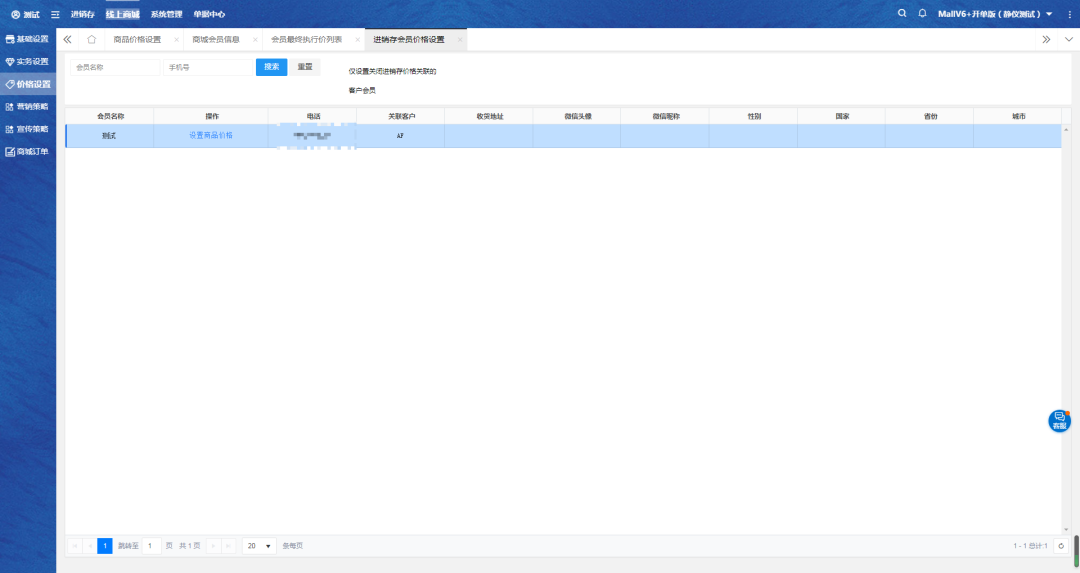
Task: Open the 系统管理 top menu
Action: (x=166, y=15)
